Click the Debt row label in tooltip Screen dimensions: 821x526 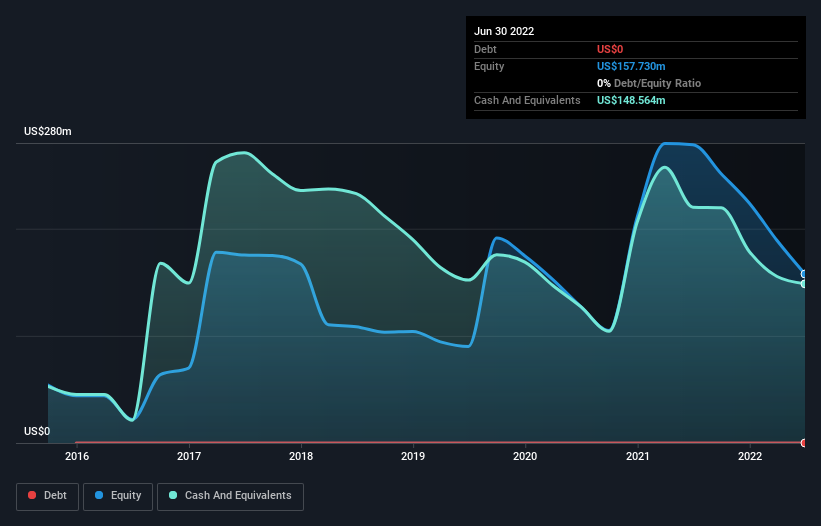click(485, 49)
